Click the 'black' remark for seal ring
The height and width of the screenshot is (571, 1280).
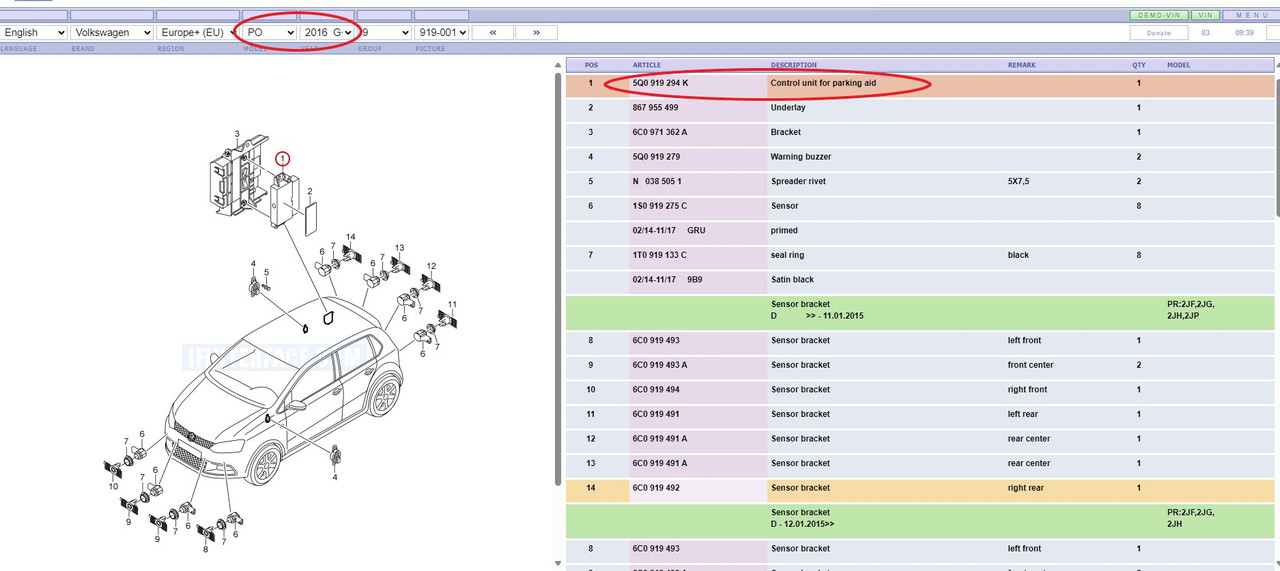1018,255
